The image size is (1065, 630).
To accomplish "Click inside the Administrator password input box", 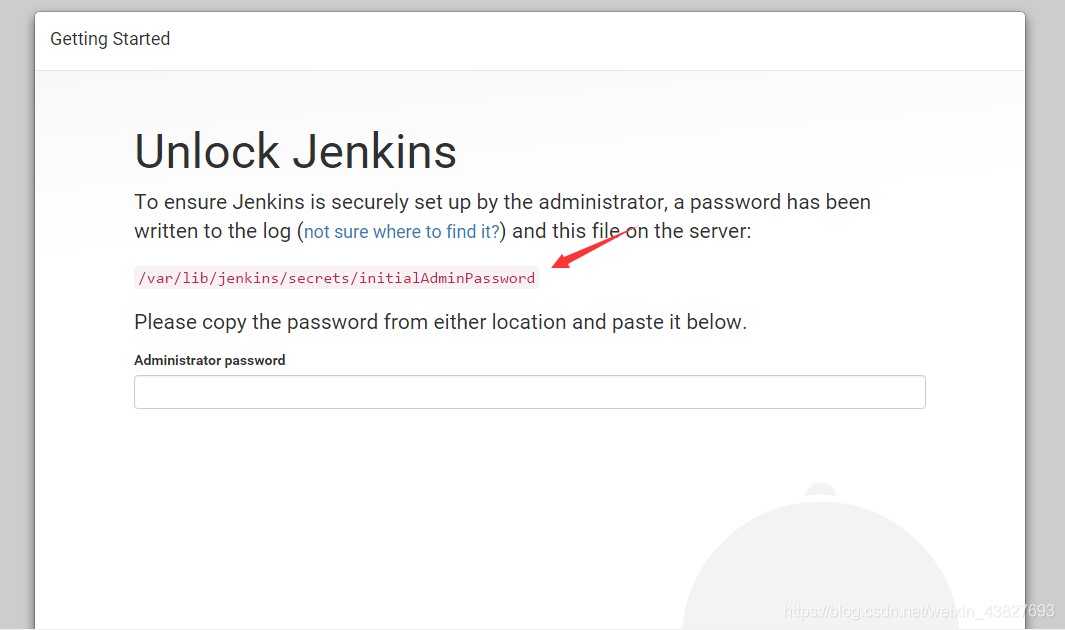I will point(530,392).
